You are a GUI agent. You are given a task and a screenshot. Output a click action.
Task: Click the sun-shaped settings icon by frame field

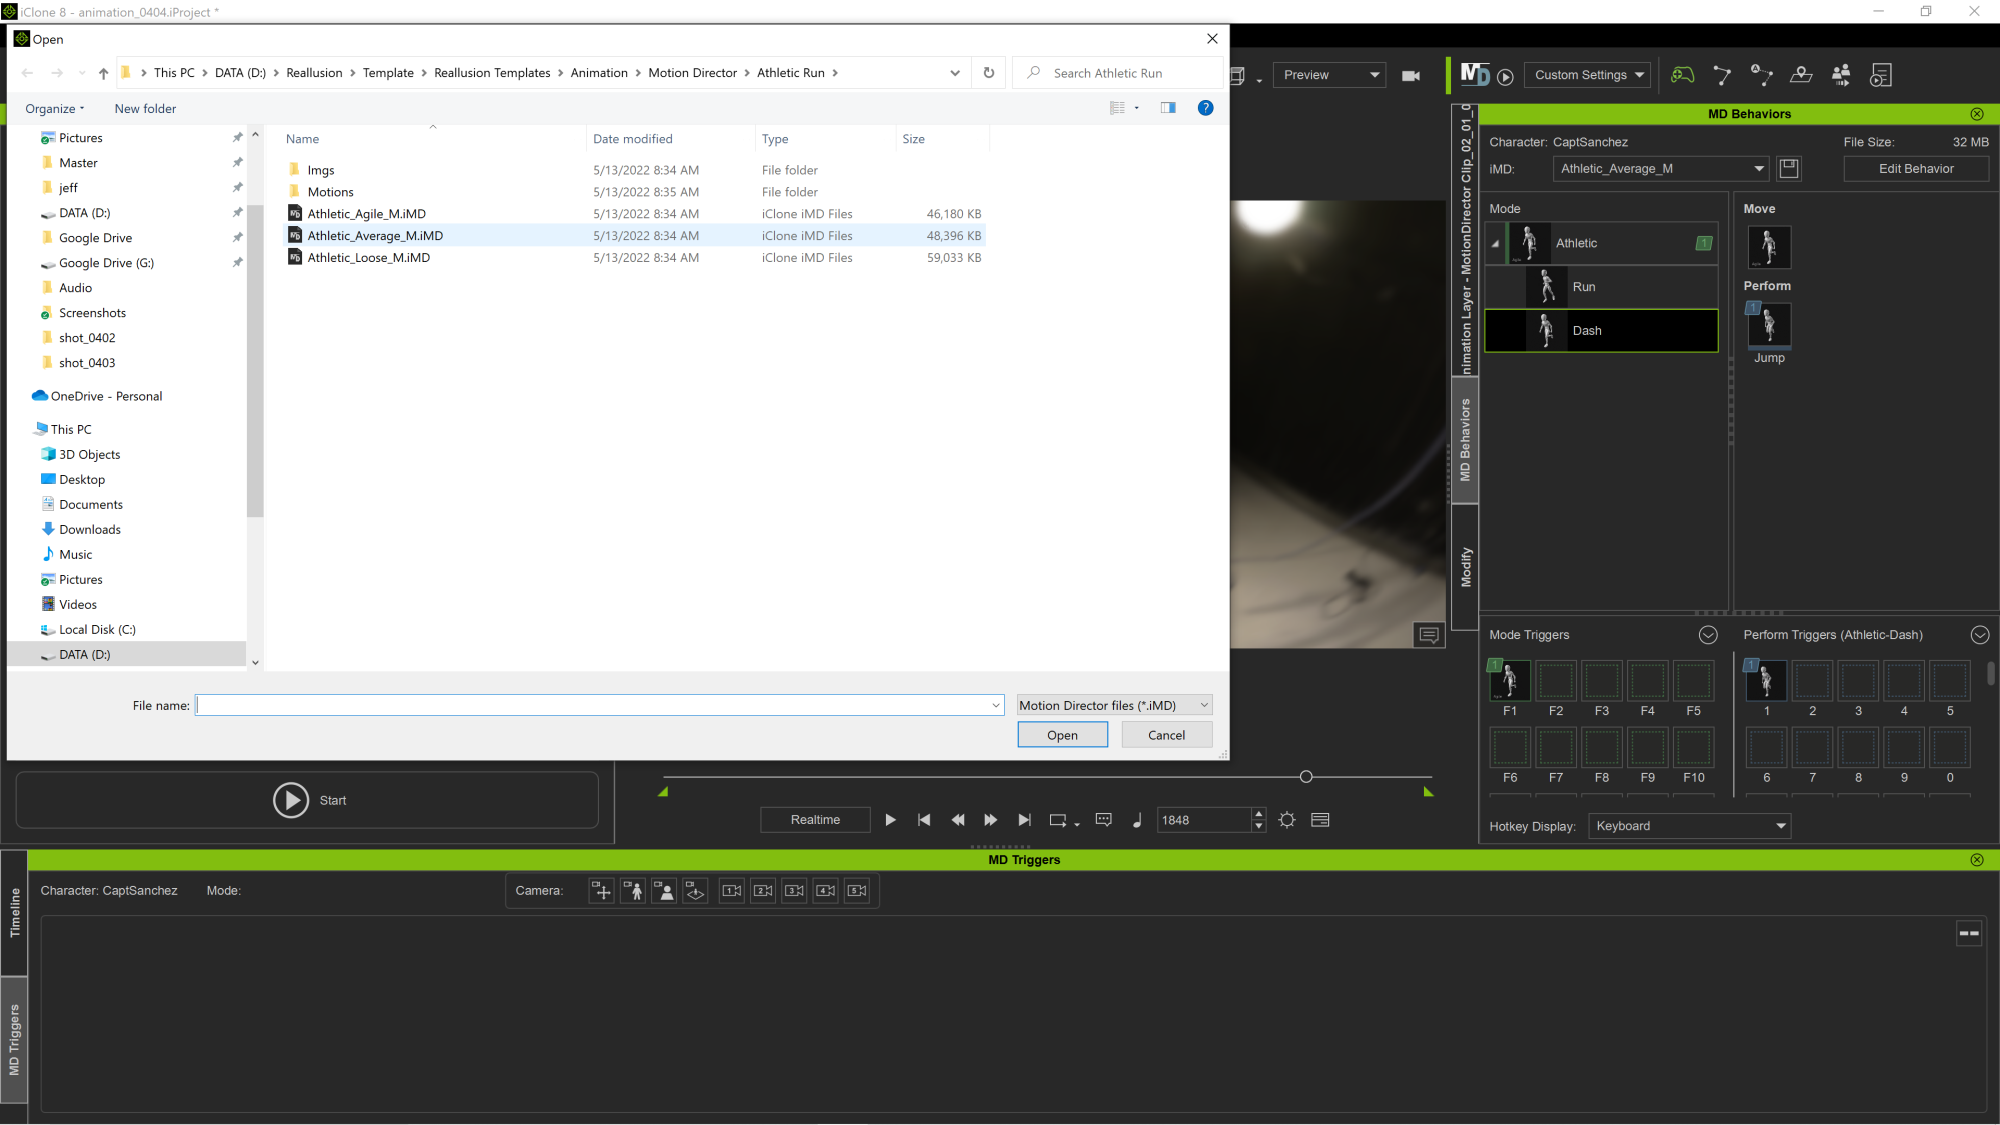[x=1287, y=820]
